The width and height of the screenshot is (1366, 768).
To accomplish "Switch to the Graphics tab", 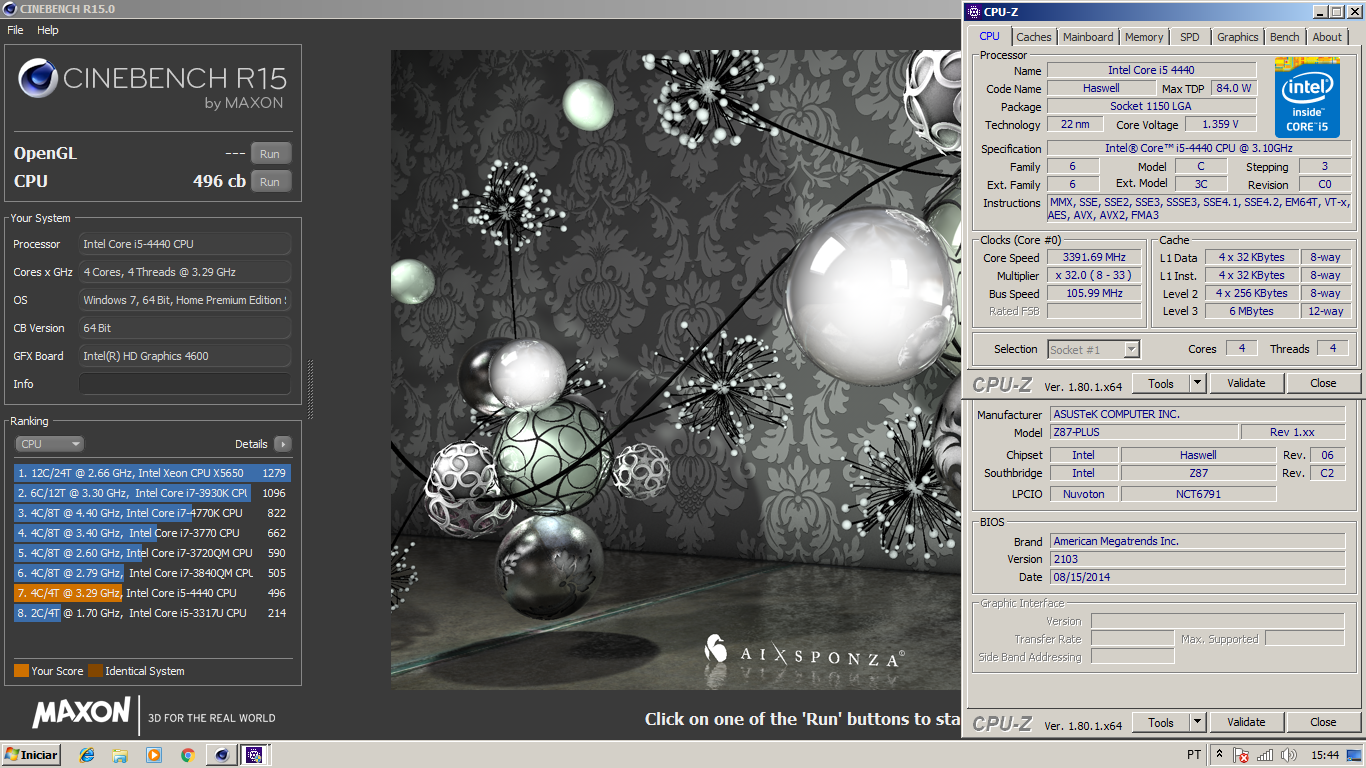I will tap(1237, 37).
